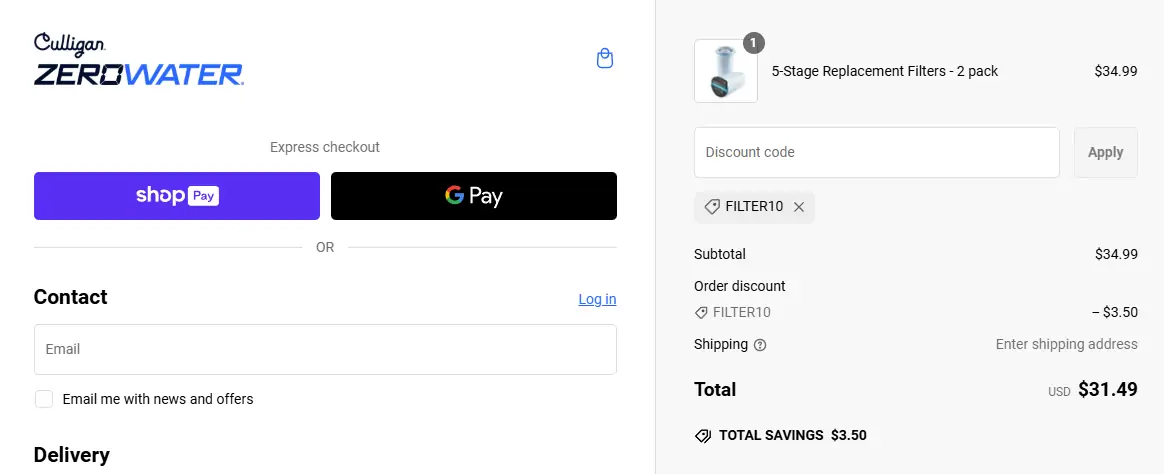
Task: Click the Express checkout heading
Action: pyautogui.click(x=325, y=147)
